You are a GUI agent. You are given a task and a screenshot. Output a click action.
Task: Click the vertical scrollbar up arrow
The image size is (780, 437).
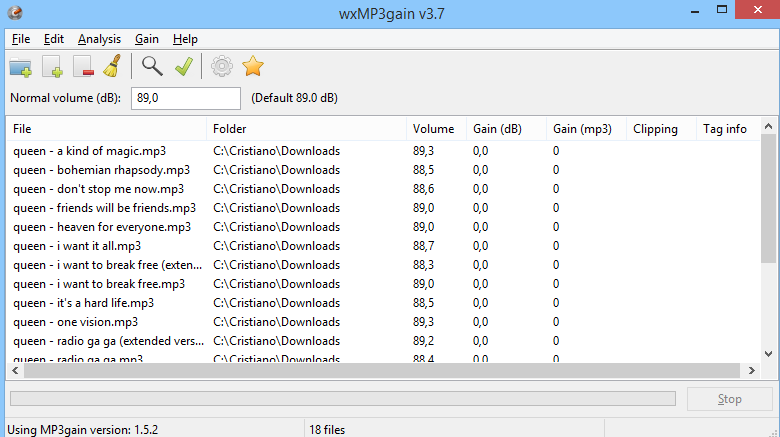[769, 126]
